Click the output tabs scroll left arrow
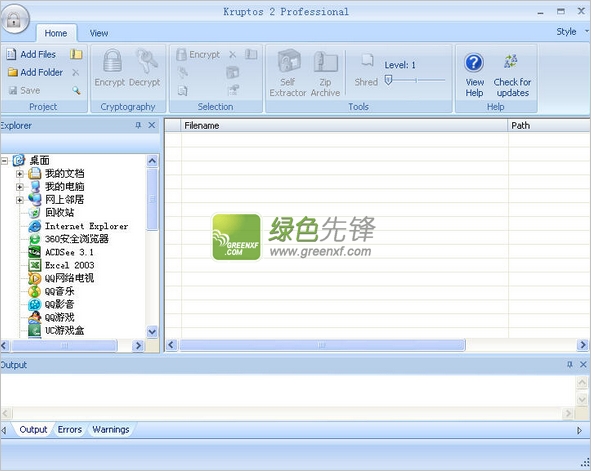 [x=4, y=430]
